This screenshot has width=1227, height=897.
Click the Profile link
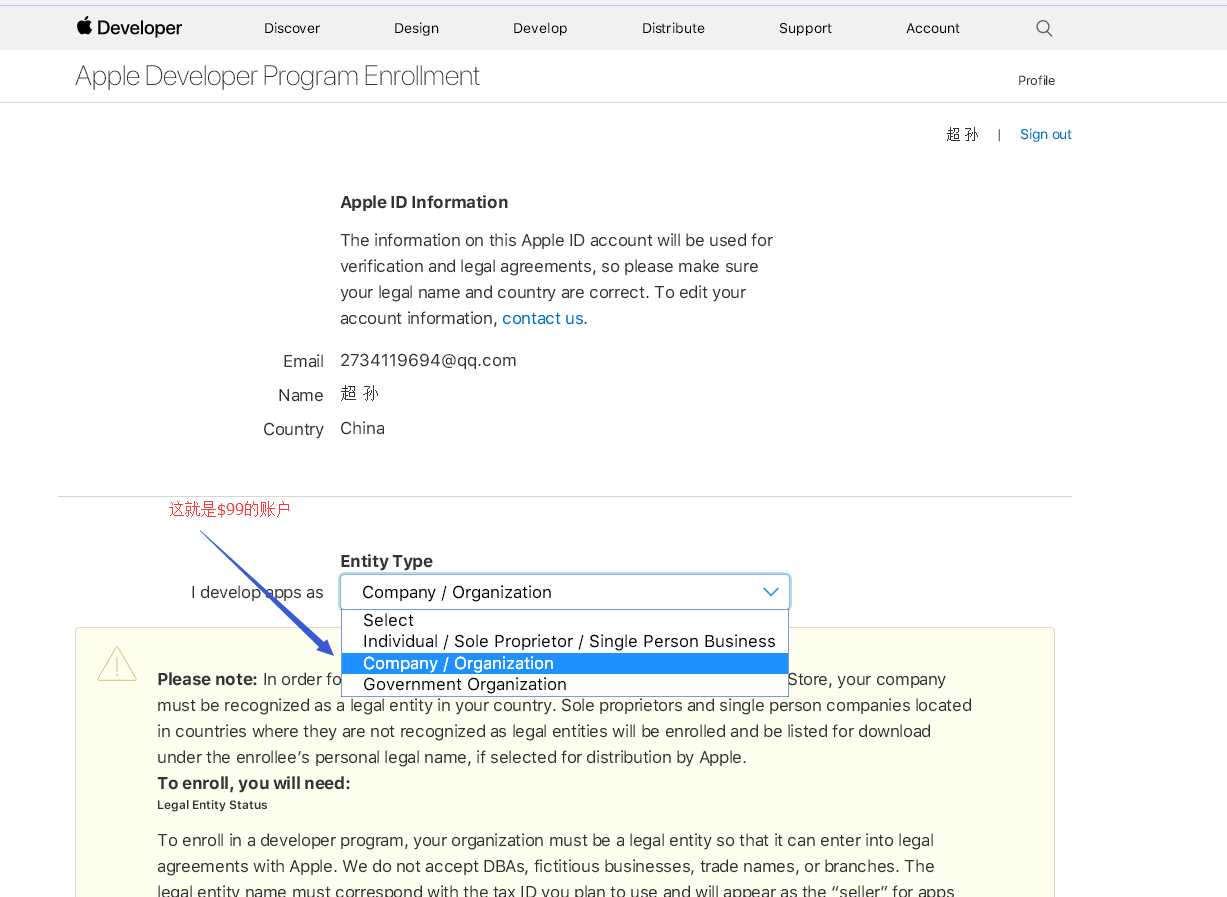coord(1036,80)
